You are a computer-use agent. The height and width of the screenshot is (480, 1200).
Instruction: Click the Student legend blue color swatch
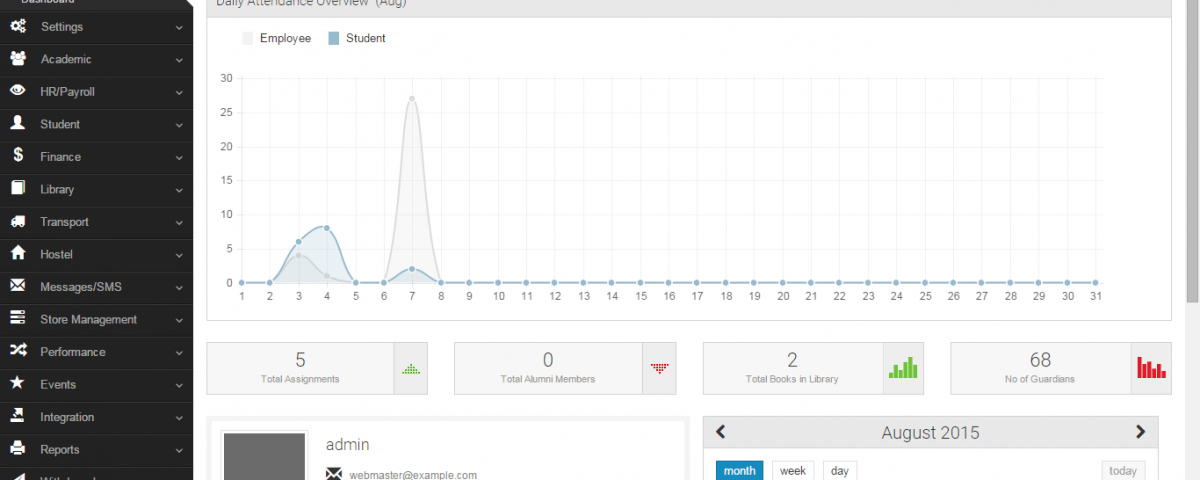tap(334, 38)
